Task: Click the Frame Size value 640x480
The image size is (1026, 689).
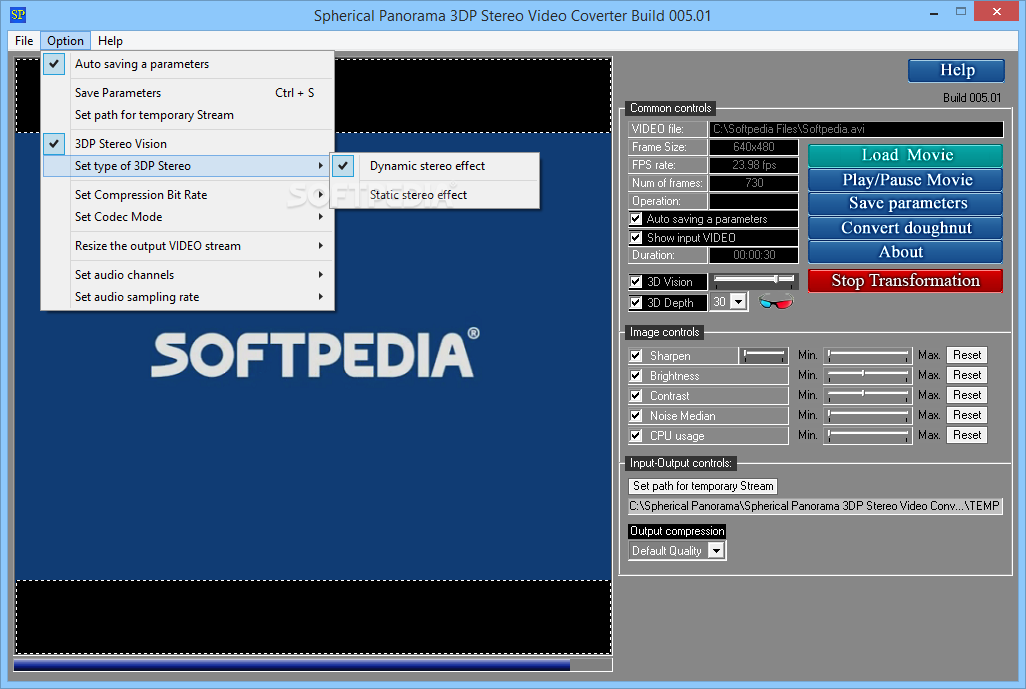Action: click(x=754, y=147)
